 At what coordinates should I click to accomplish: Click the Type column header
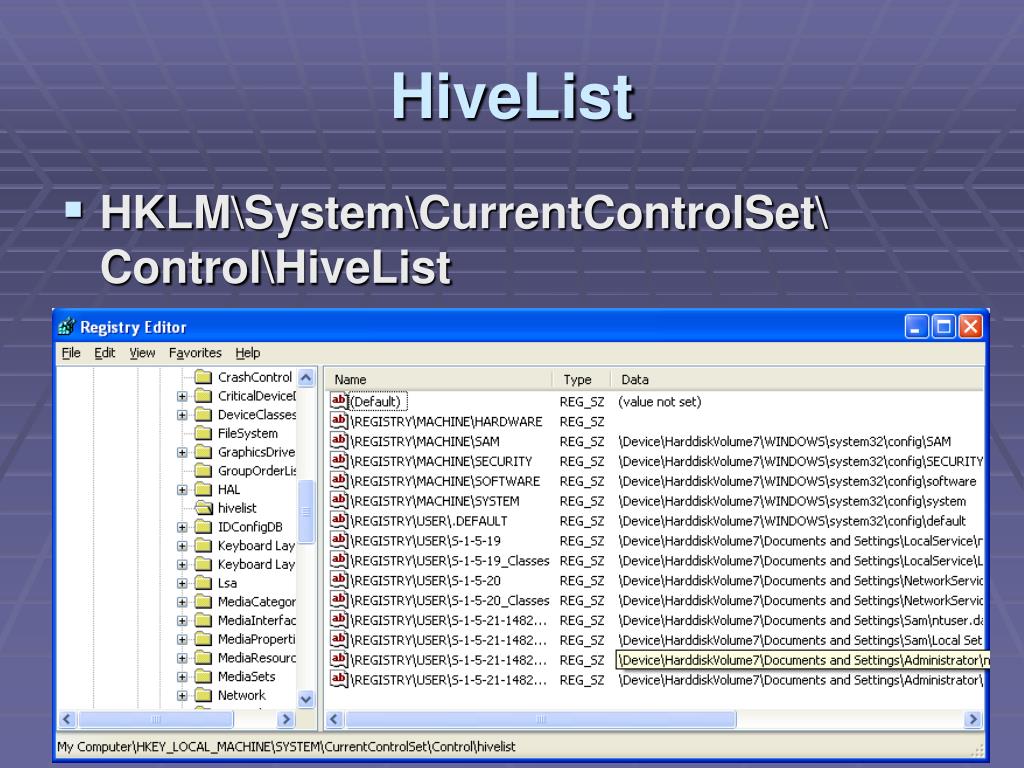pos(581,379)
